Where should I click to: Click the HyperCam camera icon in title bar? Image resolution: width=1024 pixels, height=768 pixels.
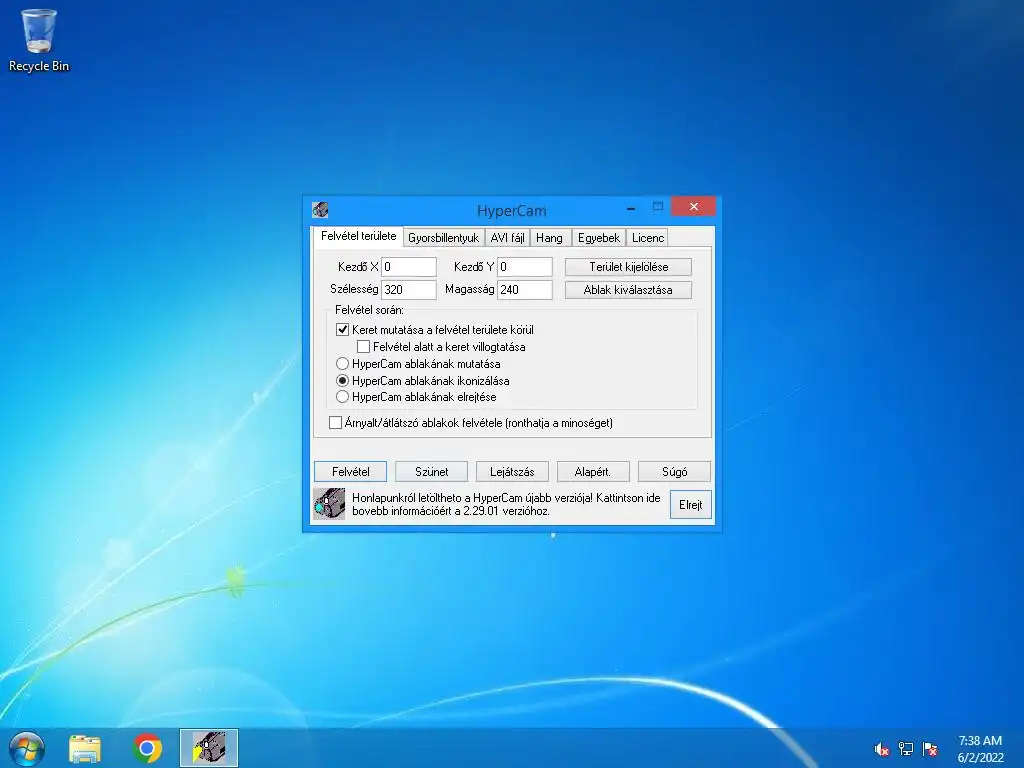(x=320, y=210)
